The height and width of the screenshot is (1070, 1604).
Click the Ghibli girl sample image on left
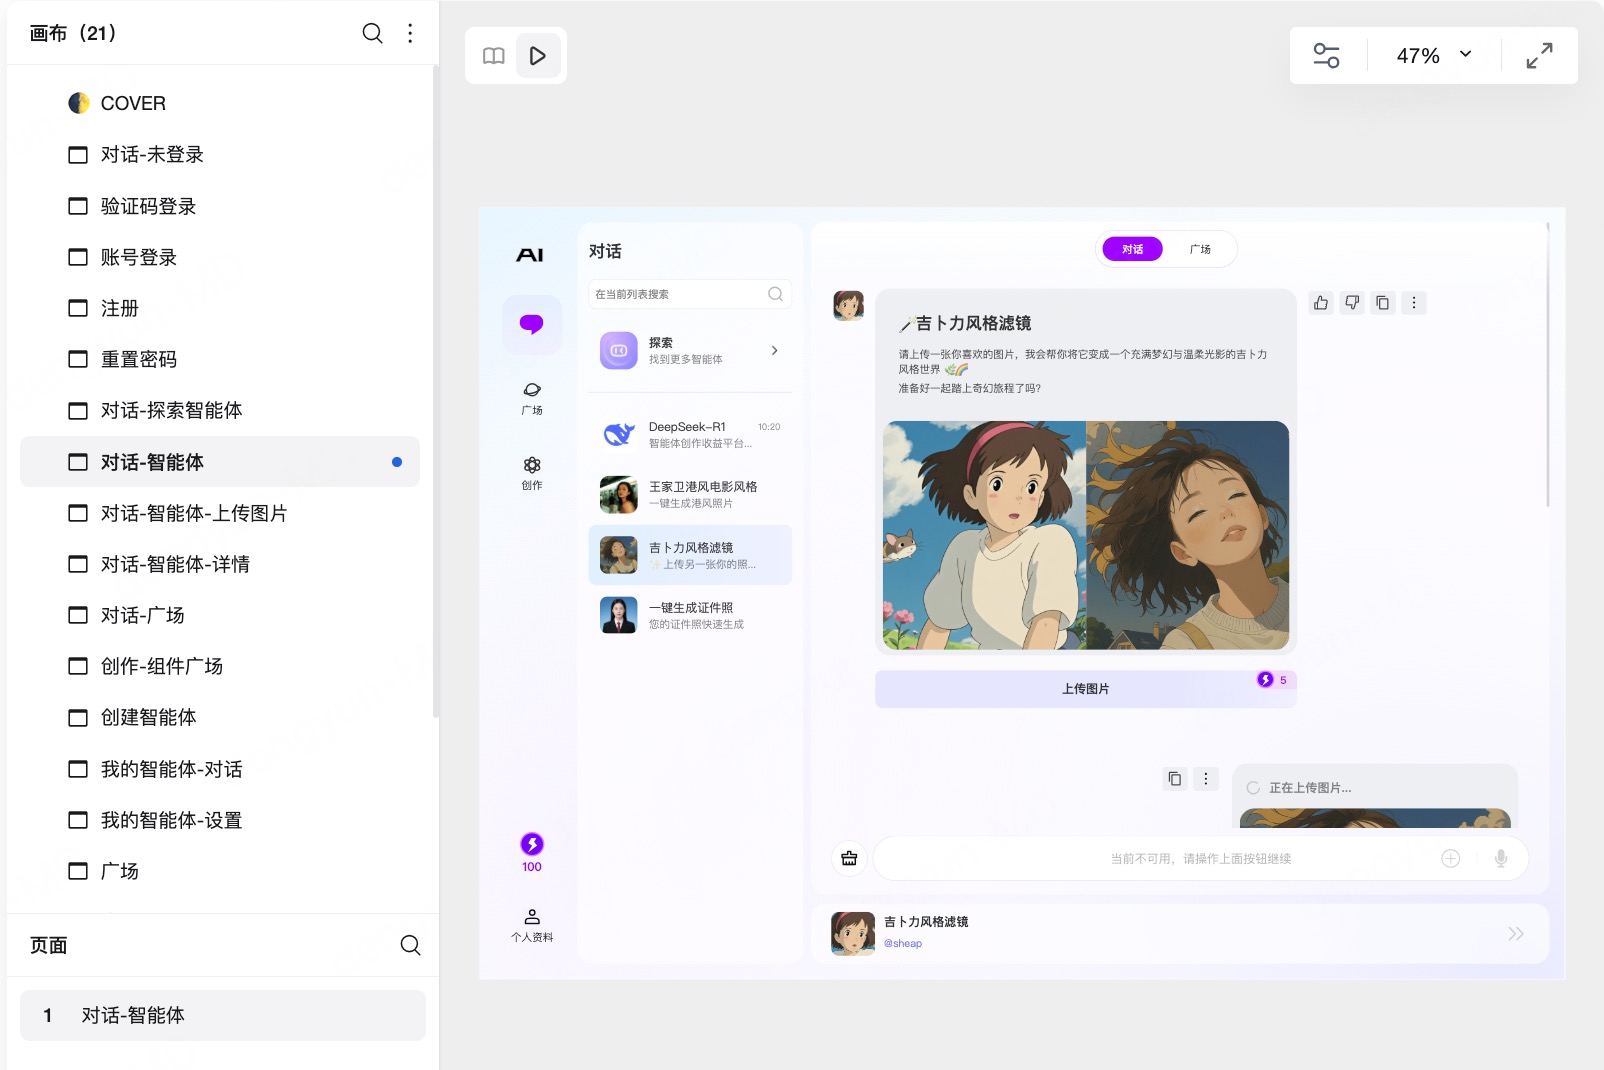984,535
